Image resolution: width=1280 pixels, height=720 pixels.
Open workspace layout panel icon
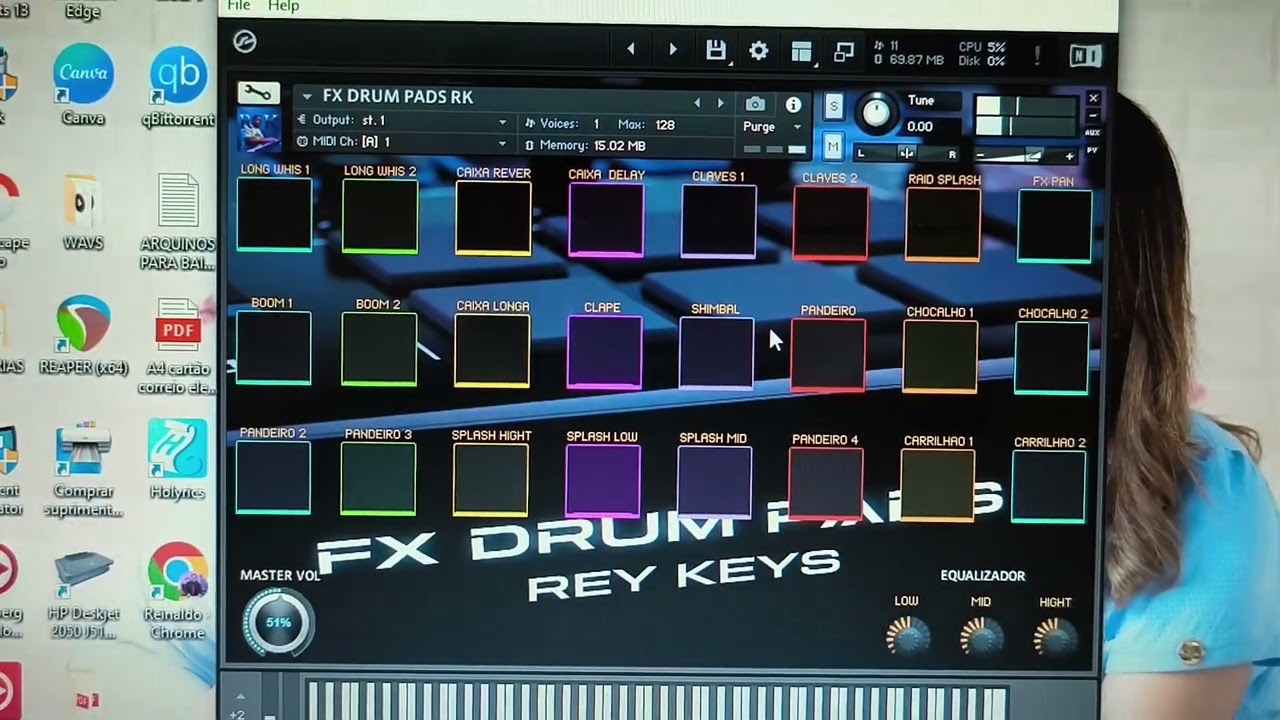(801, 51)
